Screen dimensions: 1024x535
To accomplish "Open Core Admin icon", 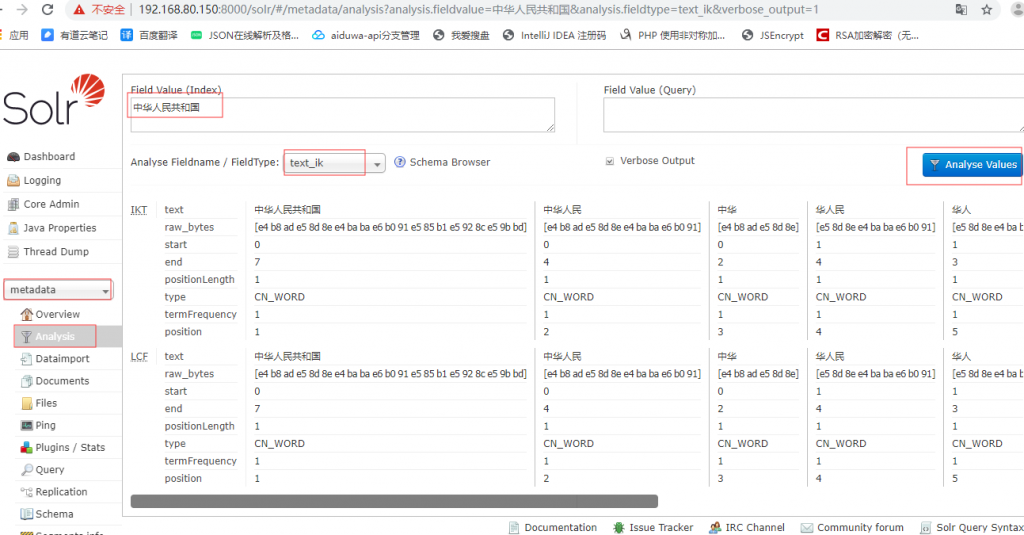I will click(13, 204).
